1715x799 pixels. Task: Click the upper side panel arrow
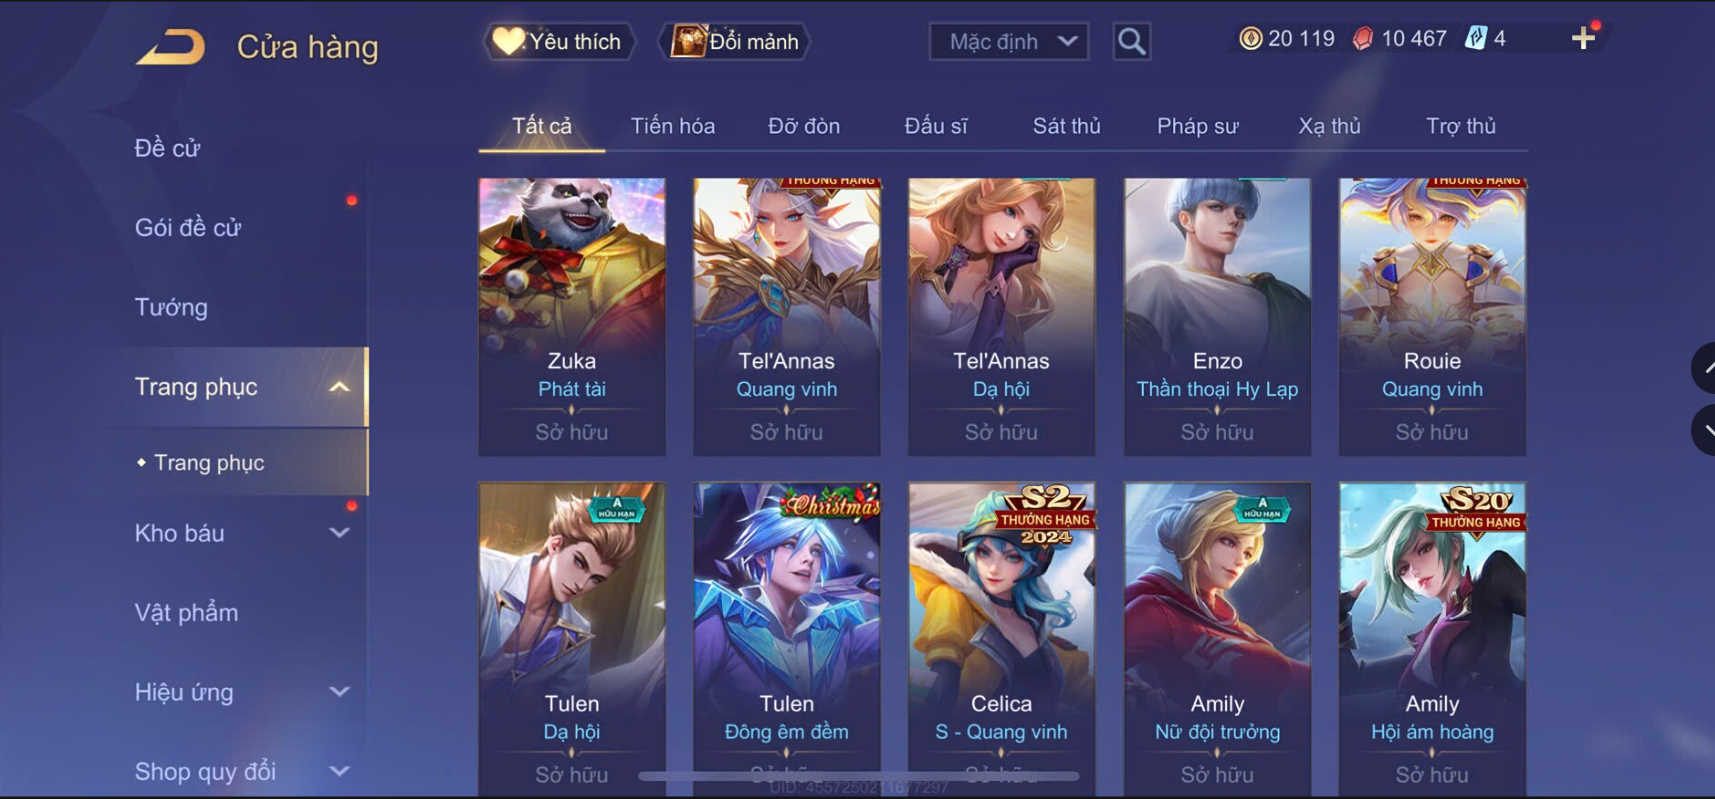(1704, 369)
